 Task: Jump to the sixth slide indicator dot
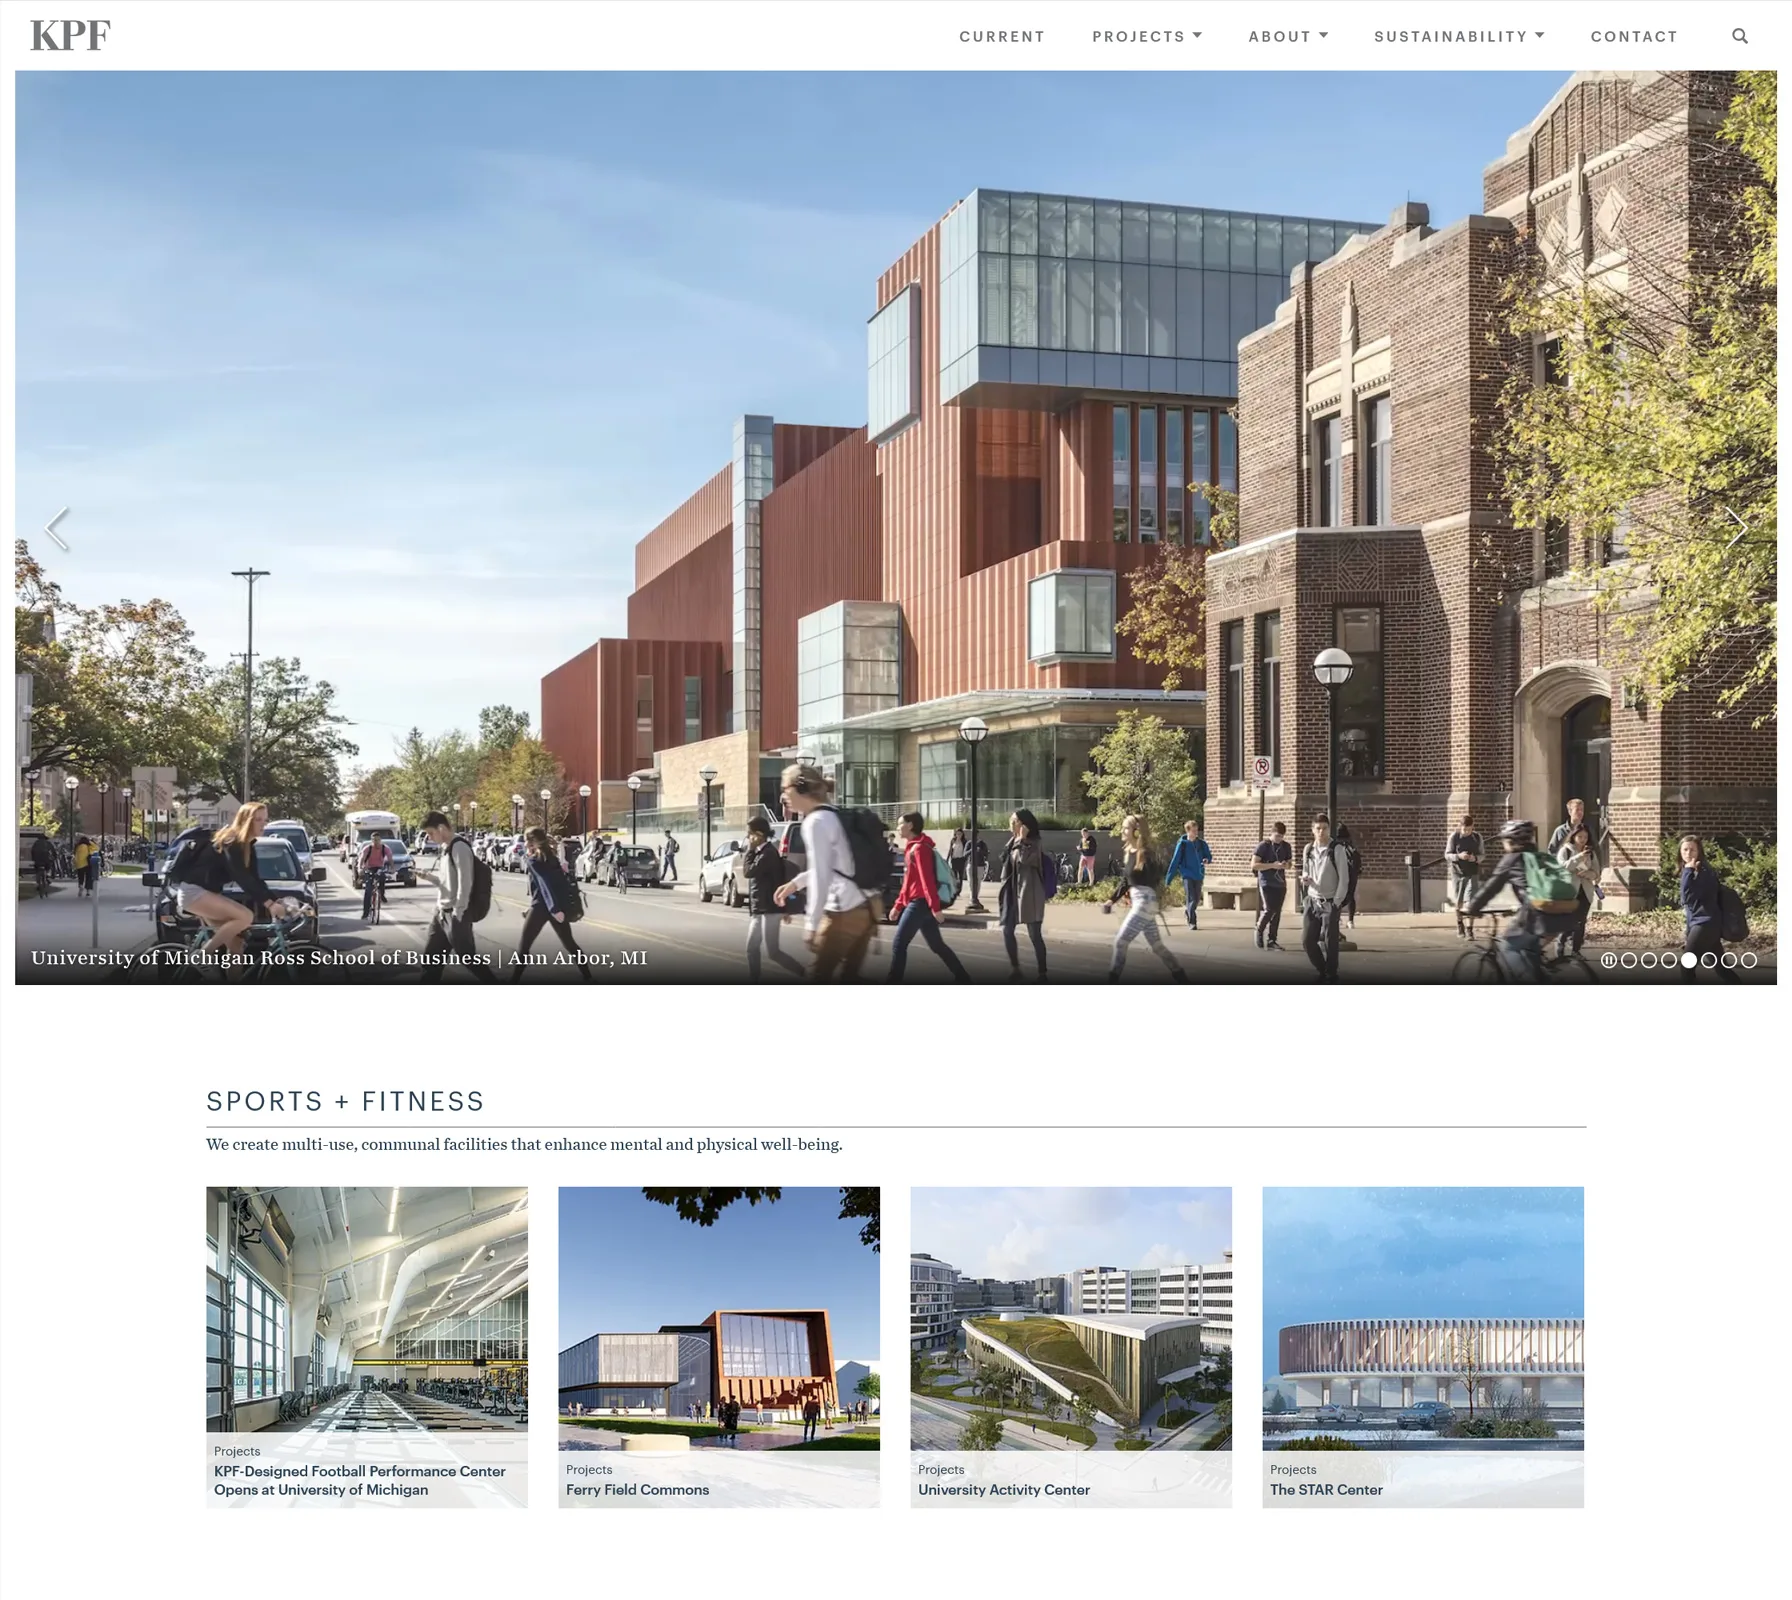pyautogui.click(x=1729, y=960)
